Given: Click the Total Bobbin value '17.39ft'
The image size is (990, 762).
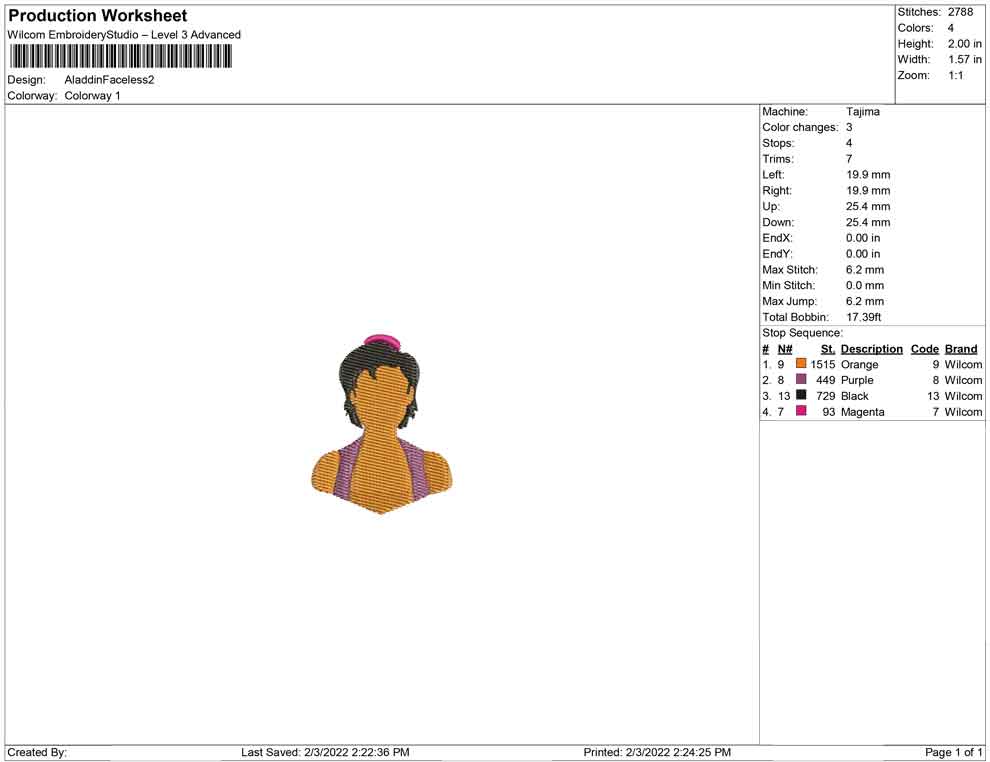Looking at the screenshot, I should point(863,317).
